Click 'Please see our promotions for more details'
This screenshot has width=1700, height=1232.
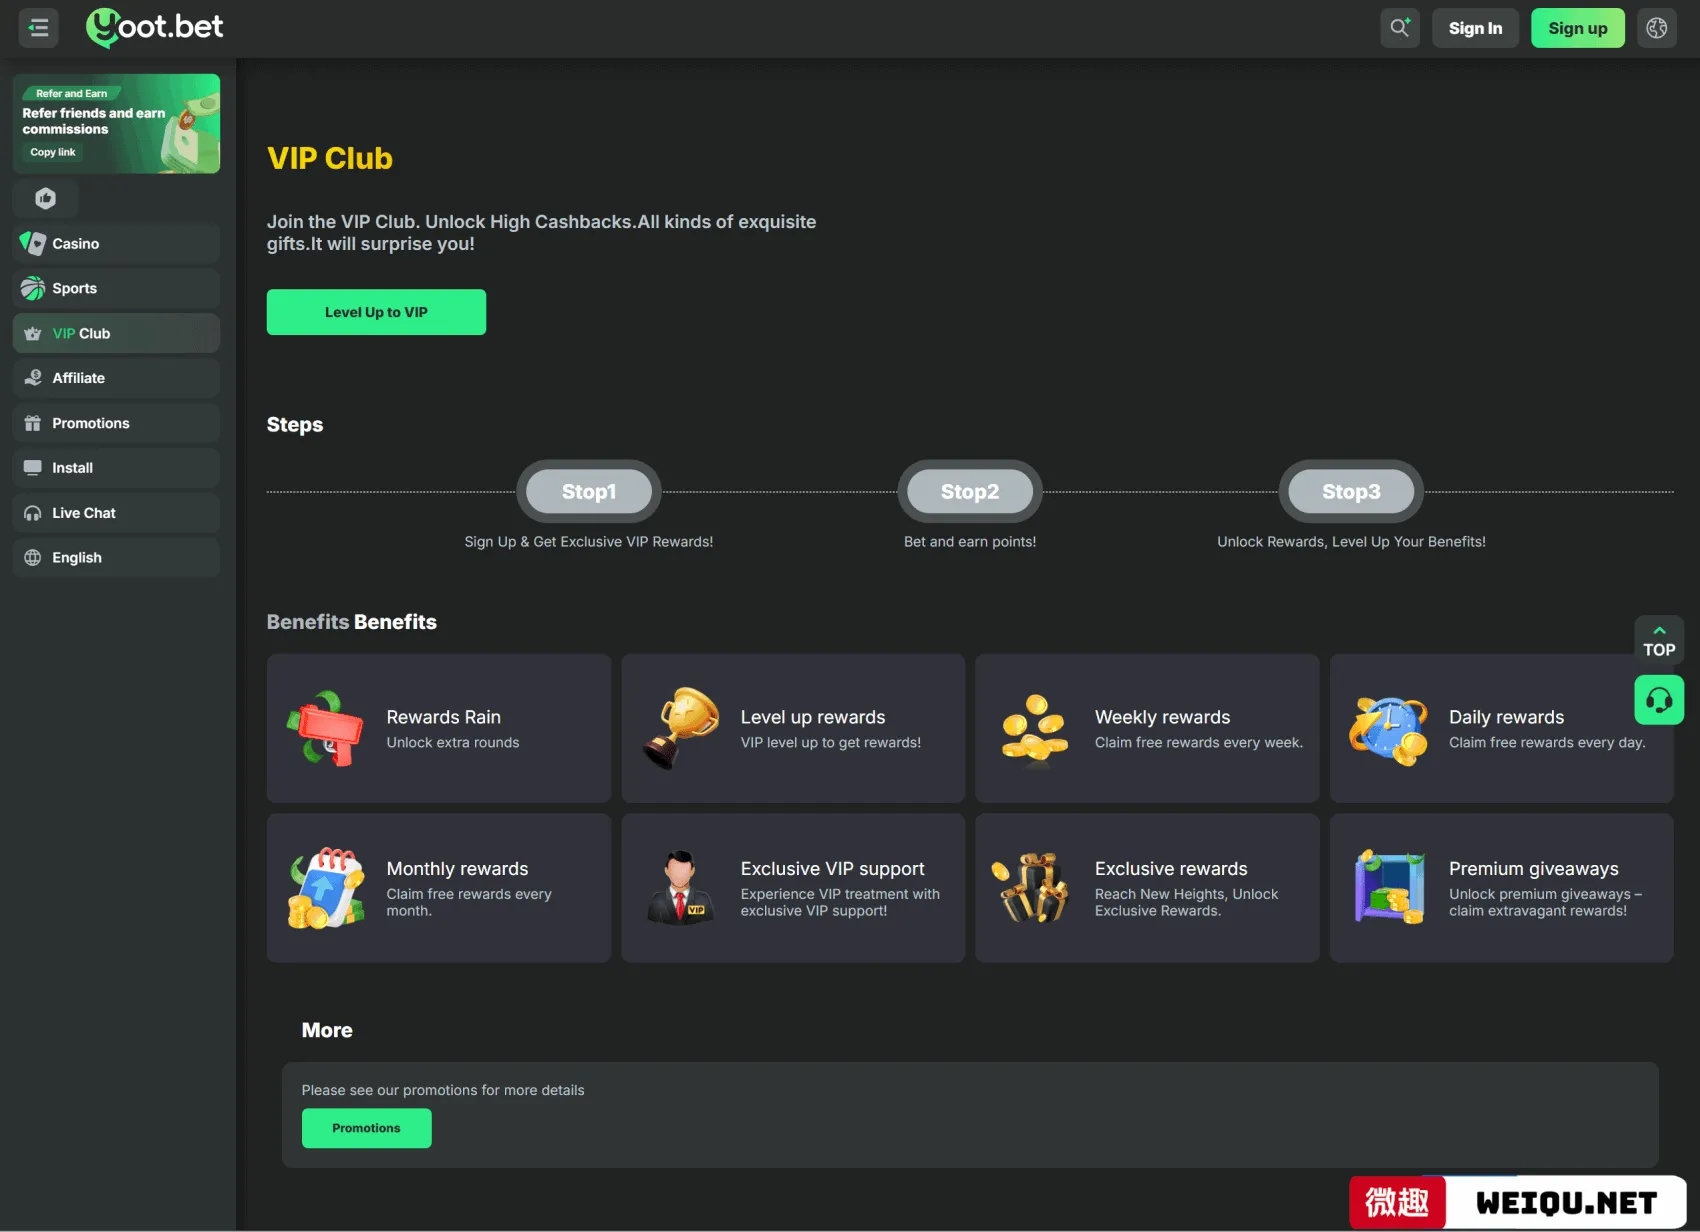[443, 1090]
